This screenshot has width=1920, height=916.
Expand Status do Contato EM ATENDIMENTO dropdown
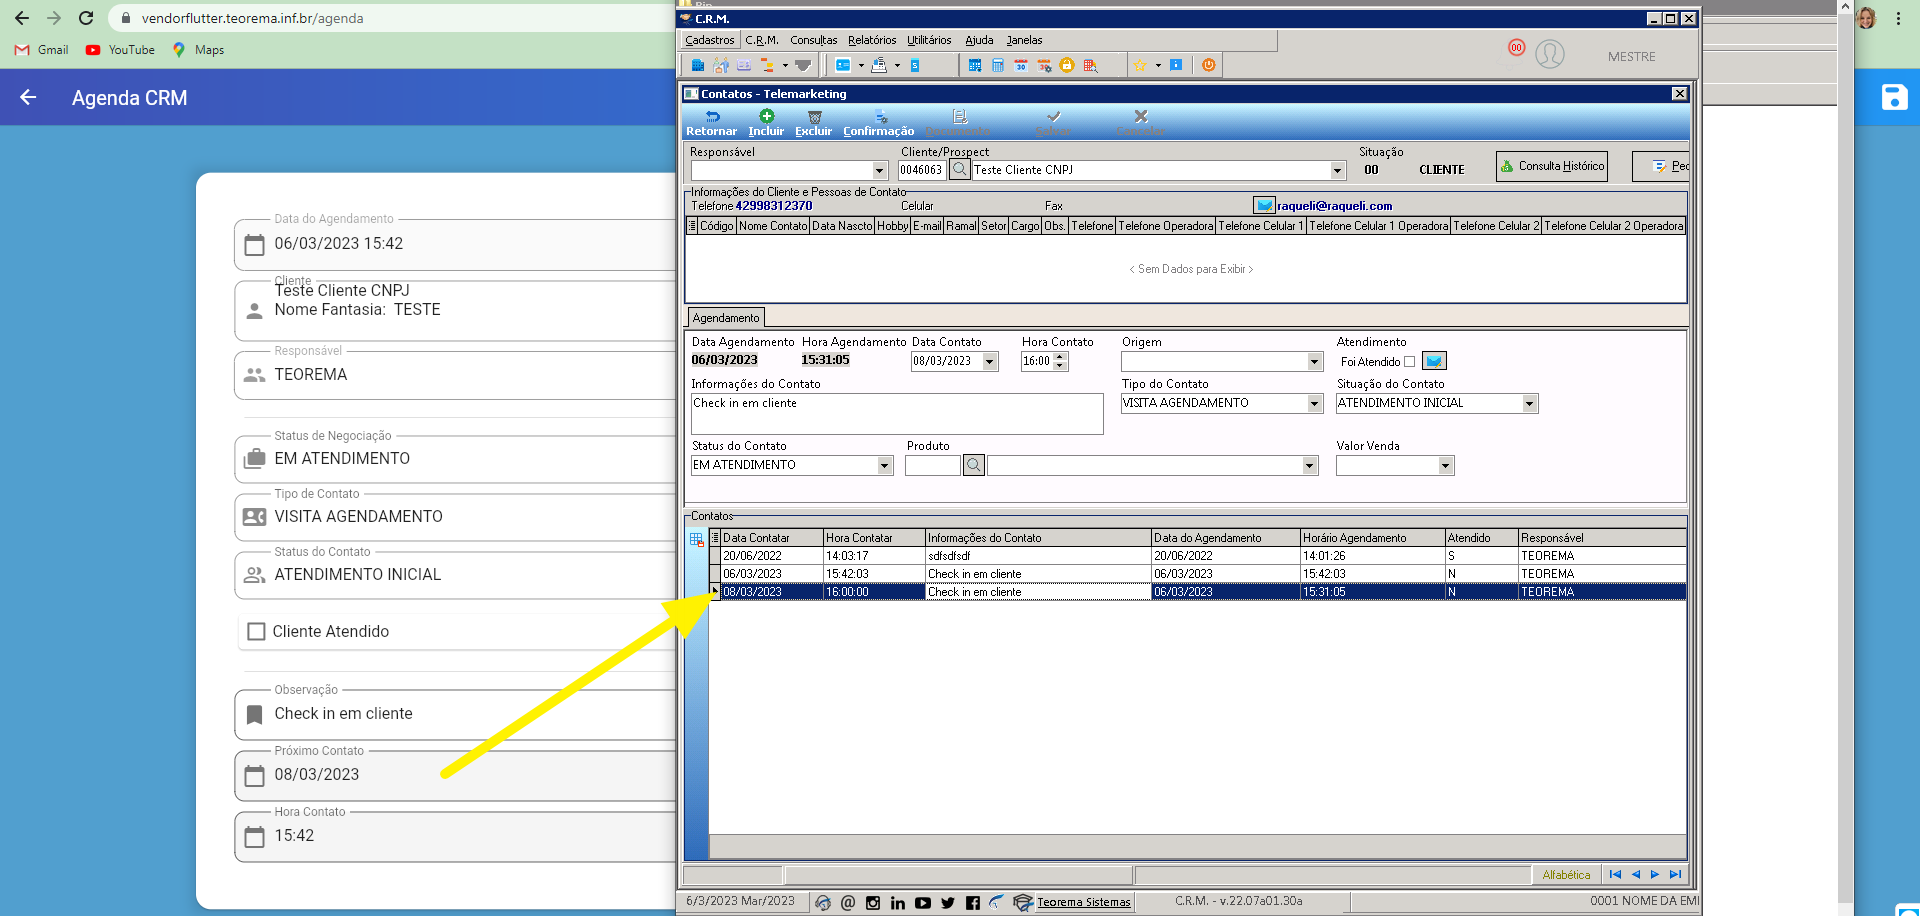point(885,465)
